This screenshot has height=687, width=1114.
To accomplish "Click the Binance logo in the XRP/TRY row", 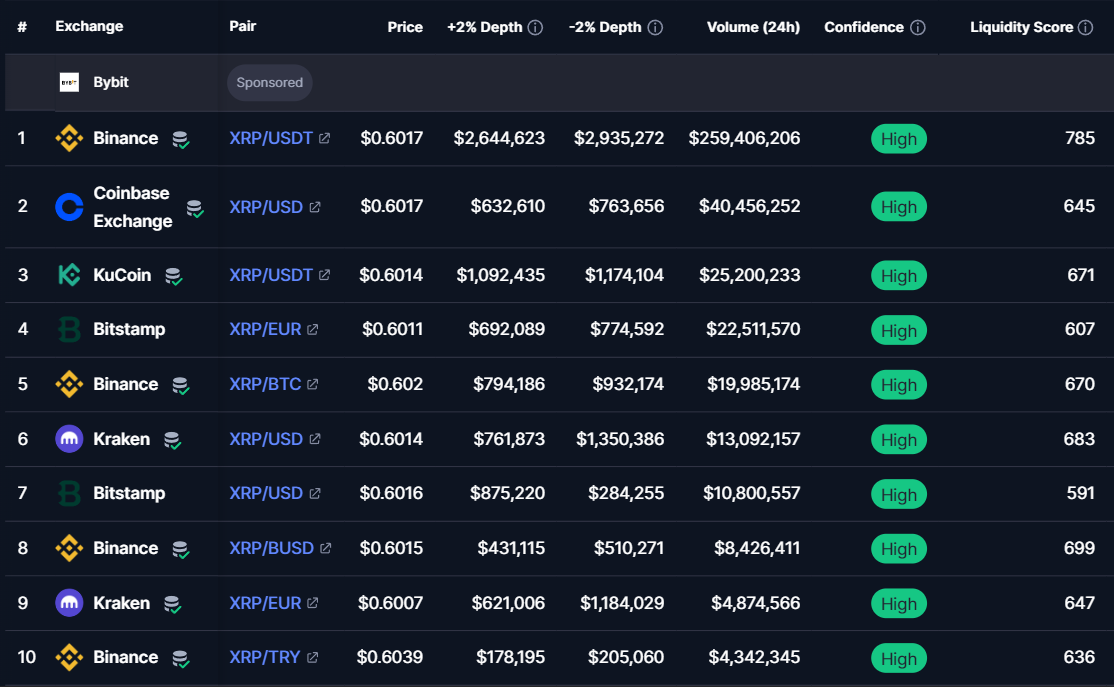I will pyautogui.click(x=69, y=657).
